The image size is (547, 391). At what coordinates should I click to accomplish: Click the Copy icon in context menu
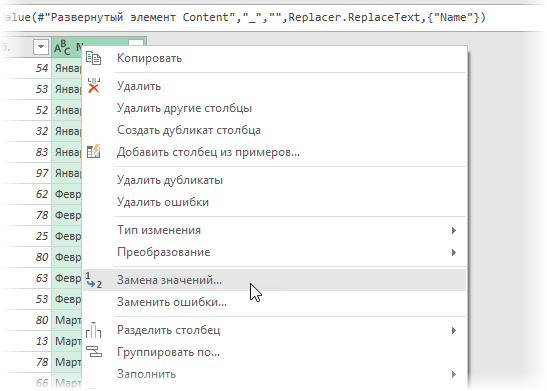(x=93, y=58)
